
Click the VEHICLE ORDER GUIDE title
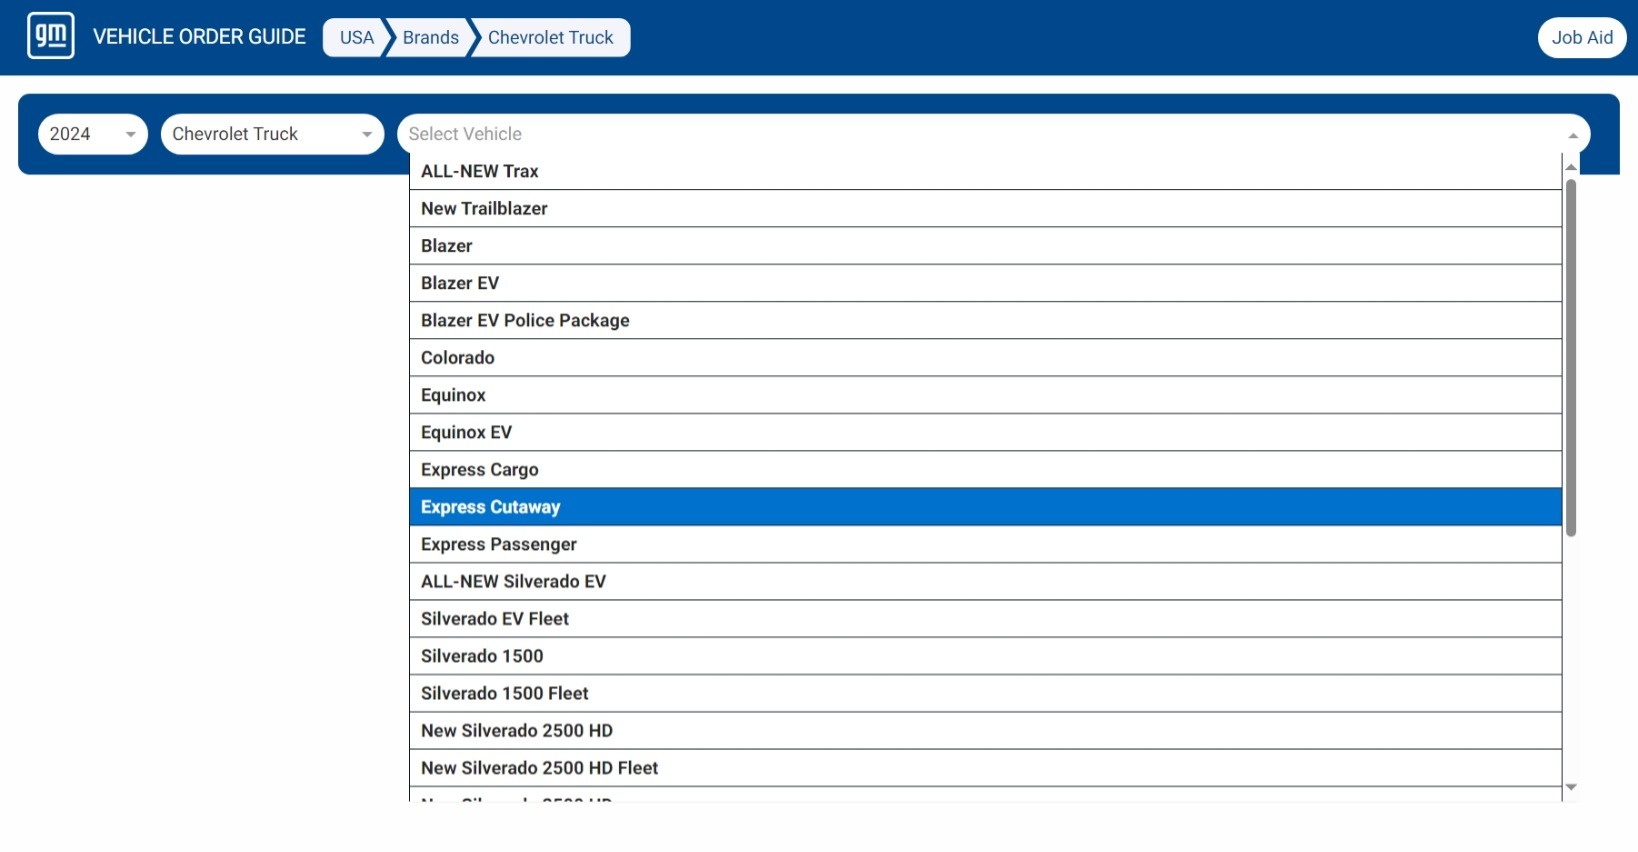click(x=199, y=37)
